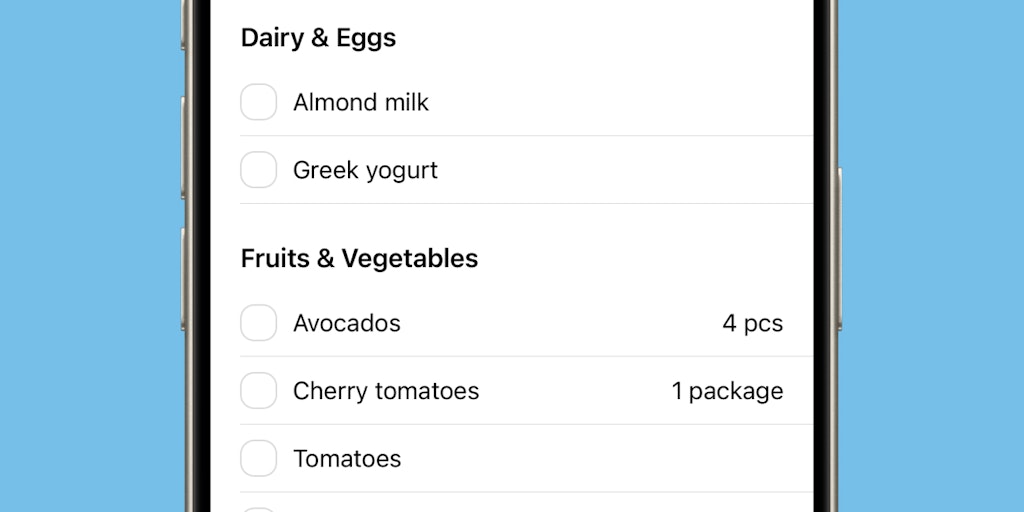Viewport: 1024px width, 512px height.
Task: Collapse the Fruits & Vegetables section header
Action: point(359,258)
